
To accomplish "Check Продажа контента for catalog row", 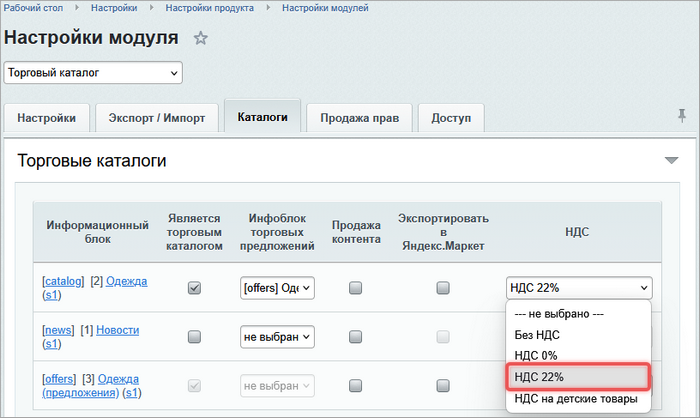I will coord(355,288).
